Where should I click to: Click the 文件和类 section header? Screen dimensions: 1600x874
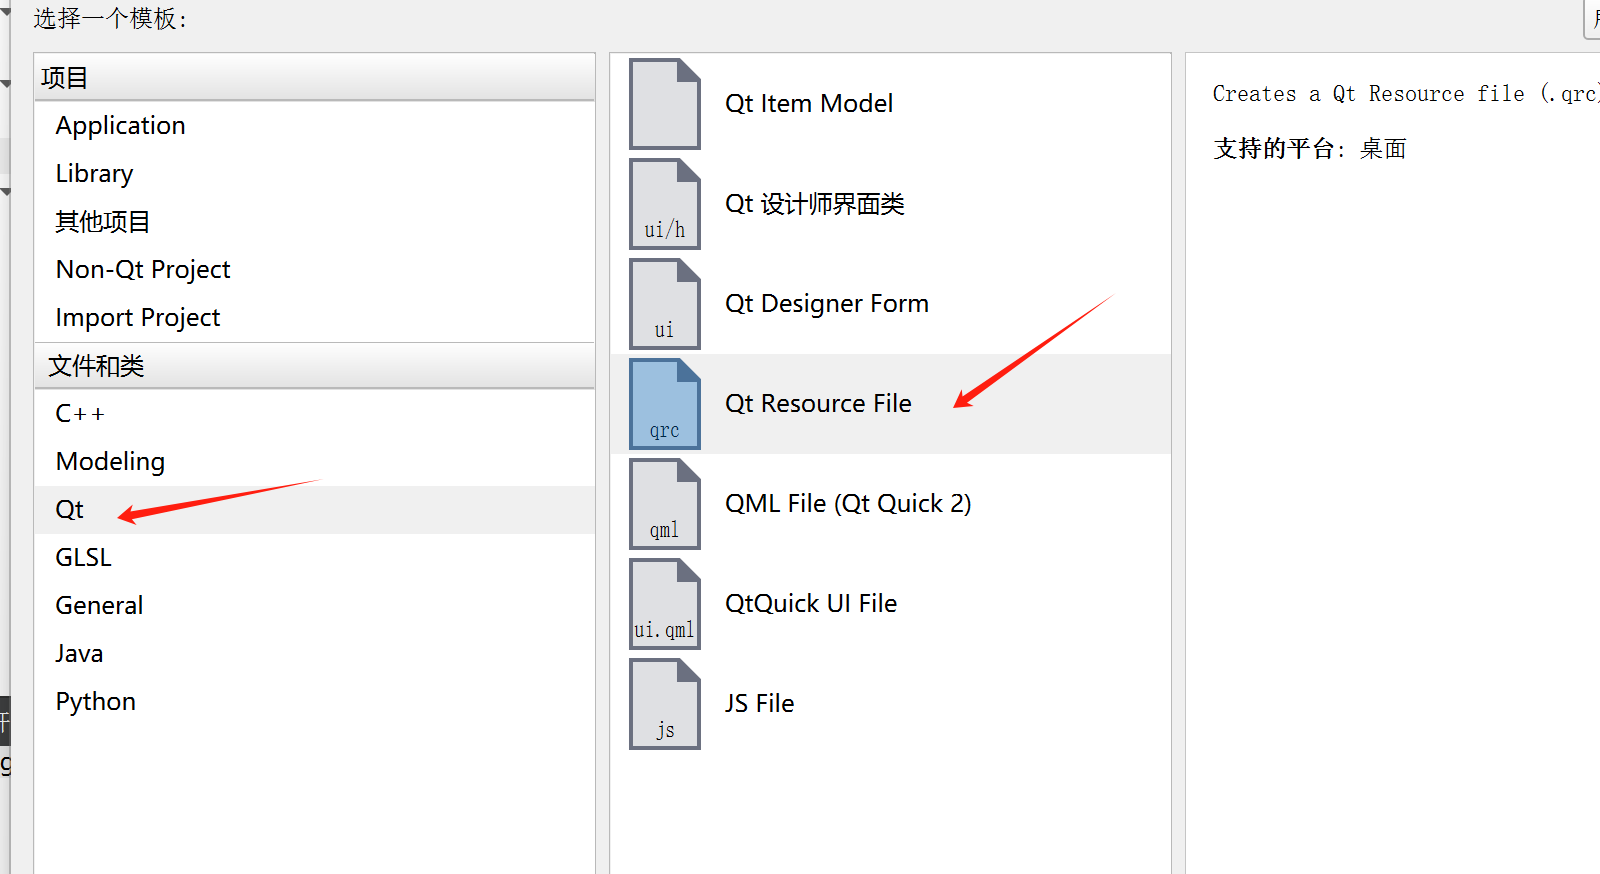coord(315,366)
